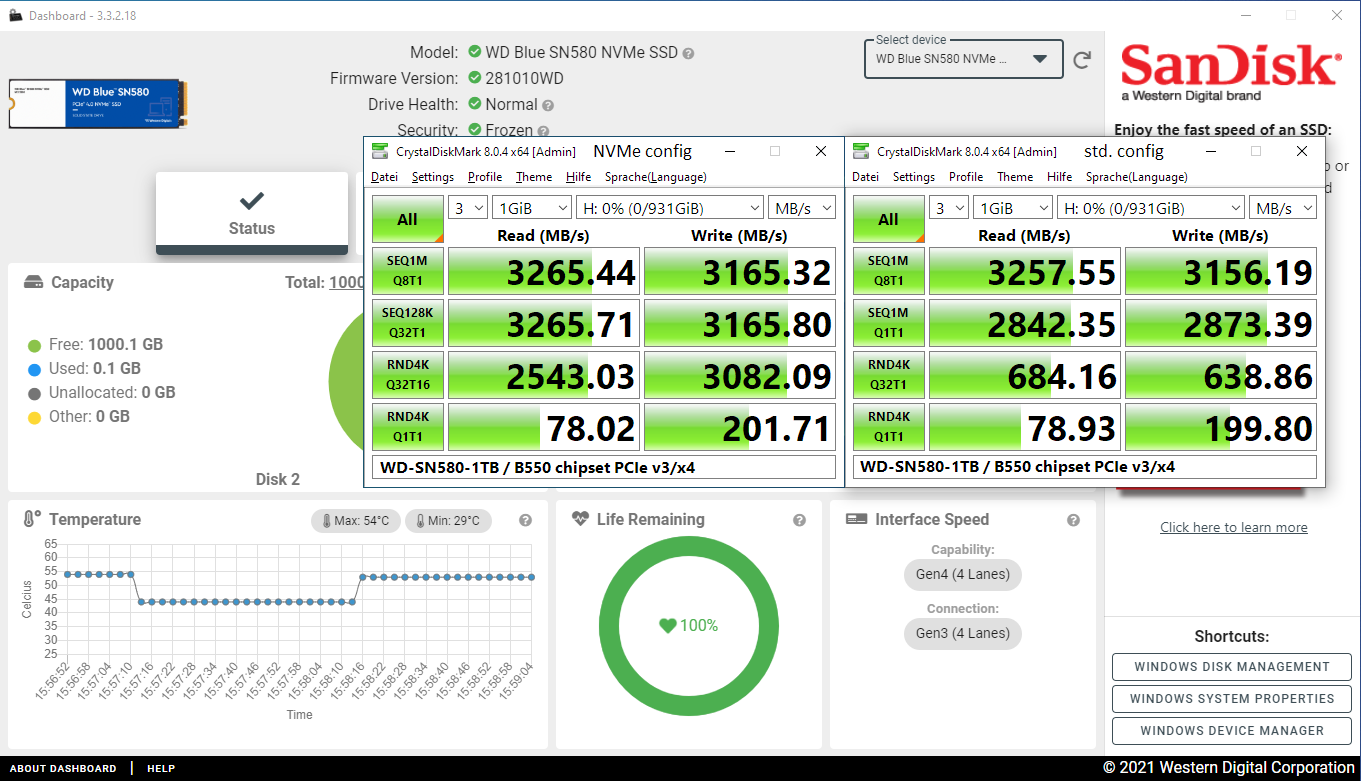Open the Help link in footer
The width and height of the screenshot is (1361, 781).
coord(161,769)
